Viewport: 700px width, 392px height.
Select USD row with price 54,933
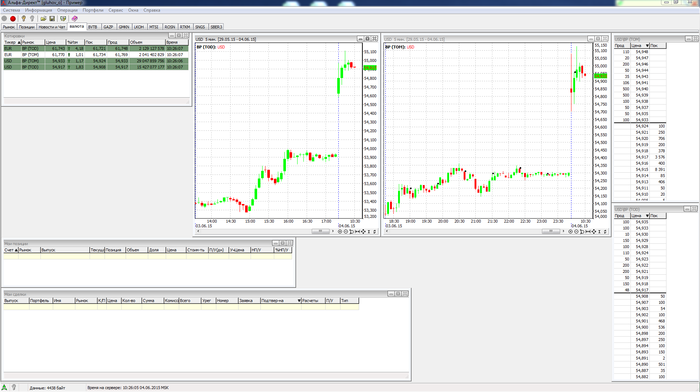(x=96, y=61)
